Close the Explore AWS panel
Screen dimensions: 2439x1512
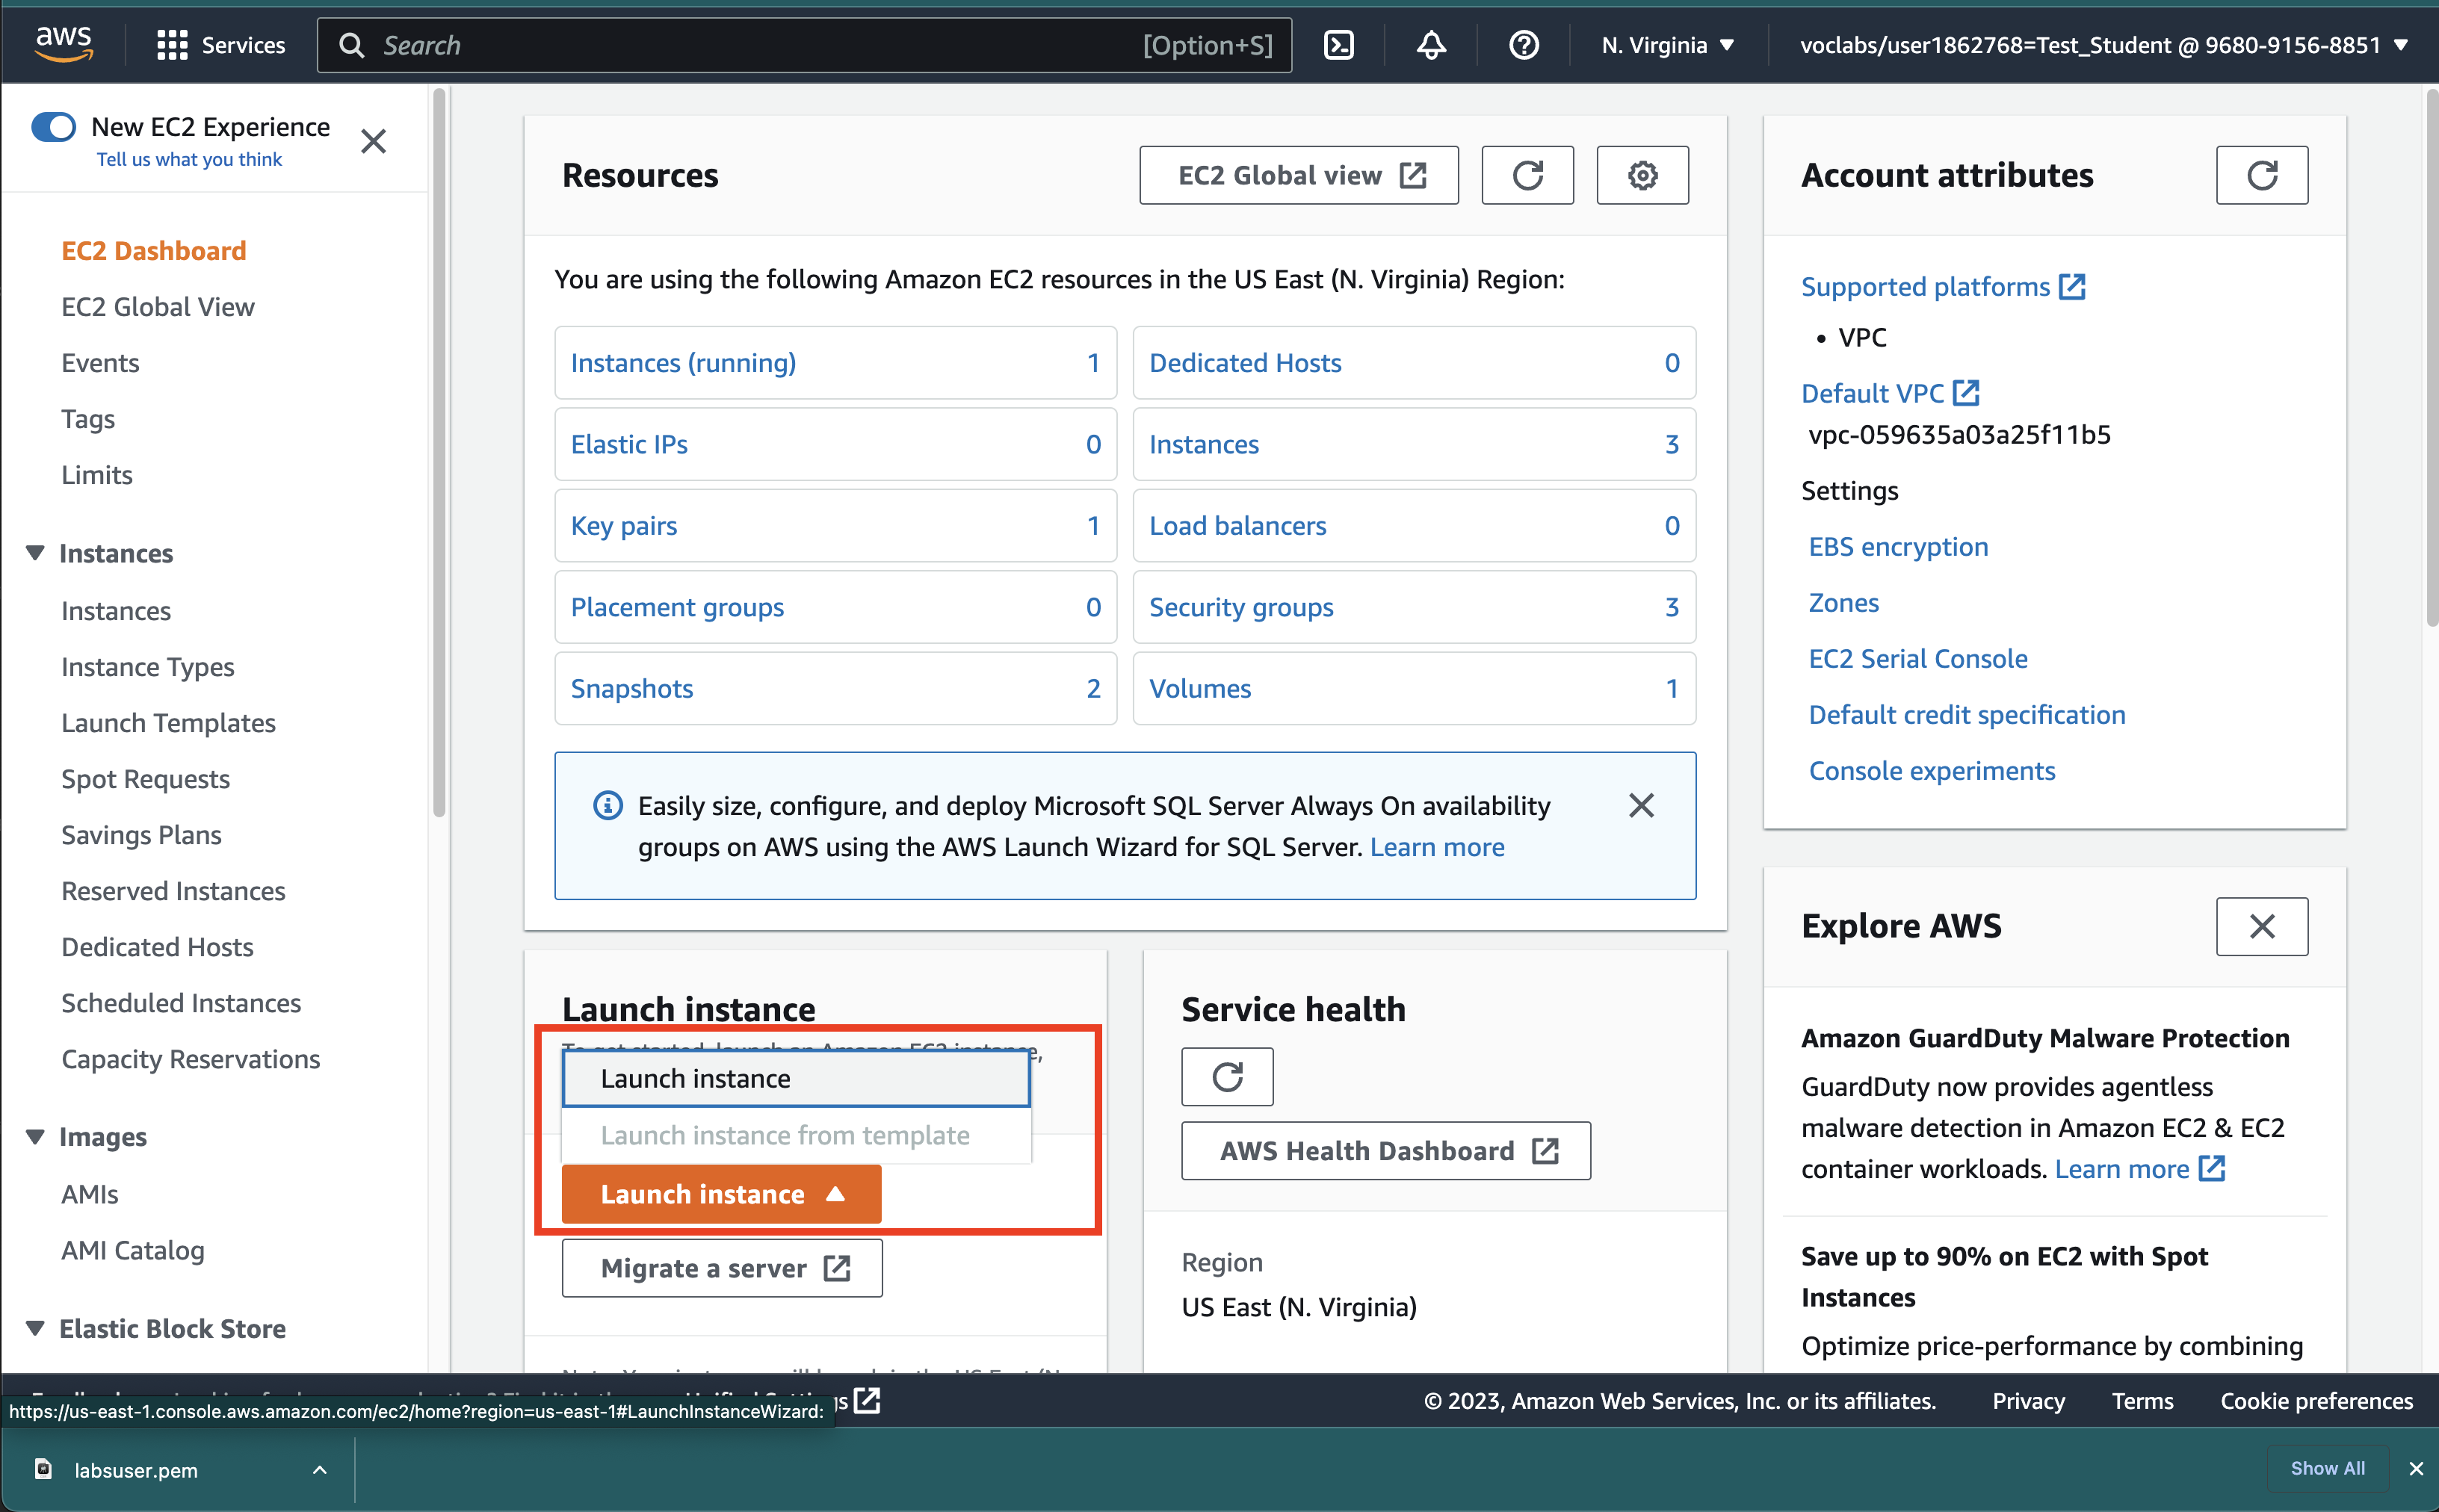pyautogui.click(x=2261, y=926)
